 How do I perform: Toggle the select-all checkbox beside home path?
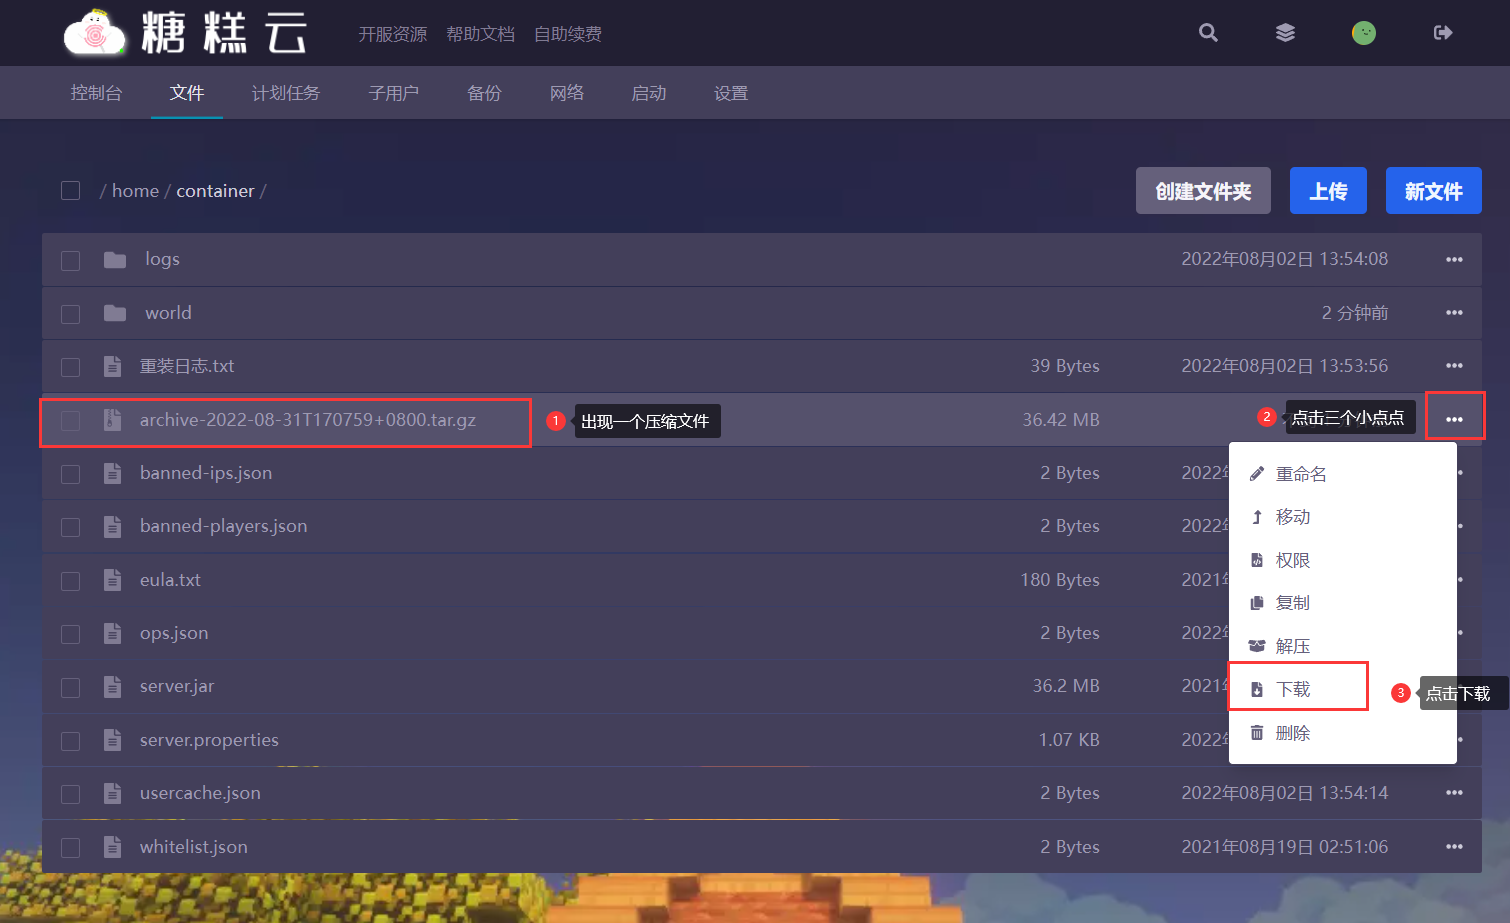click(x=70, y=190)
